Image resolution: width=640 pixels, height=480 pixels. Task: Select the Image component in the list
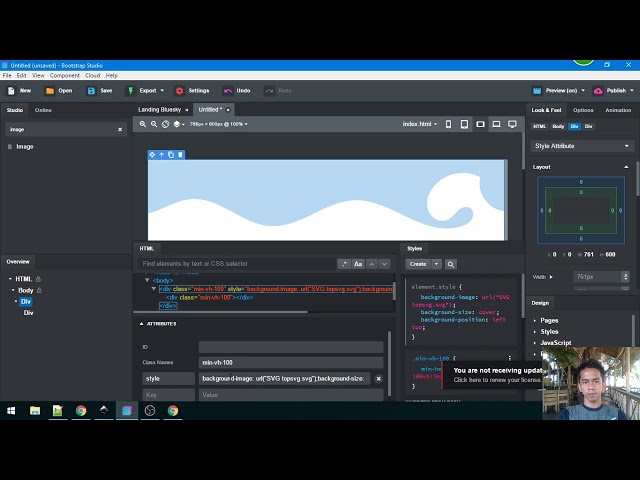(x=25, y=147)
